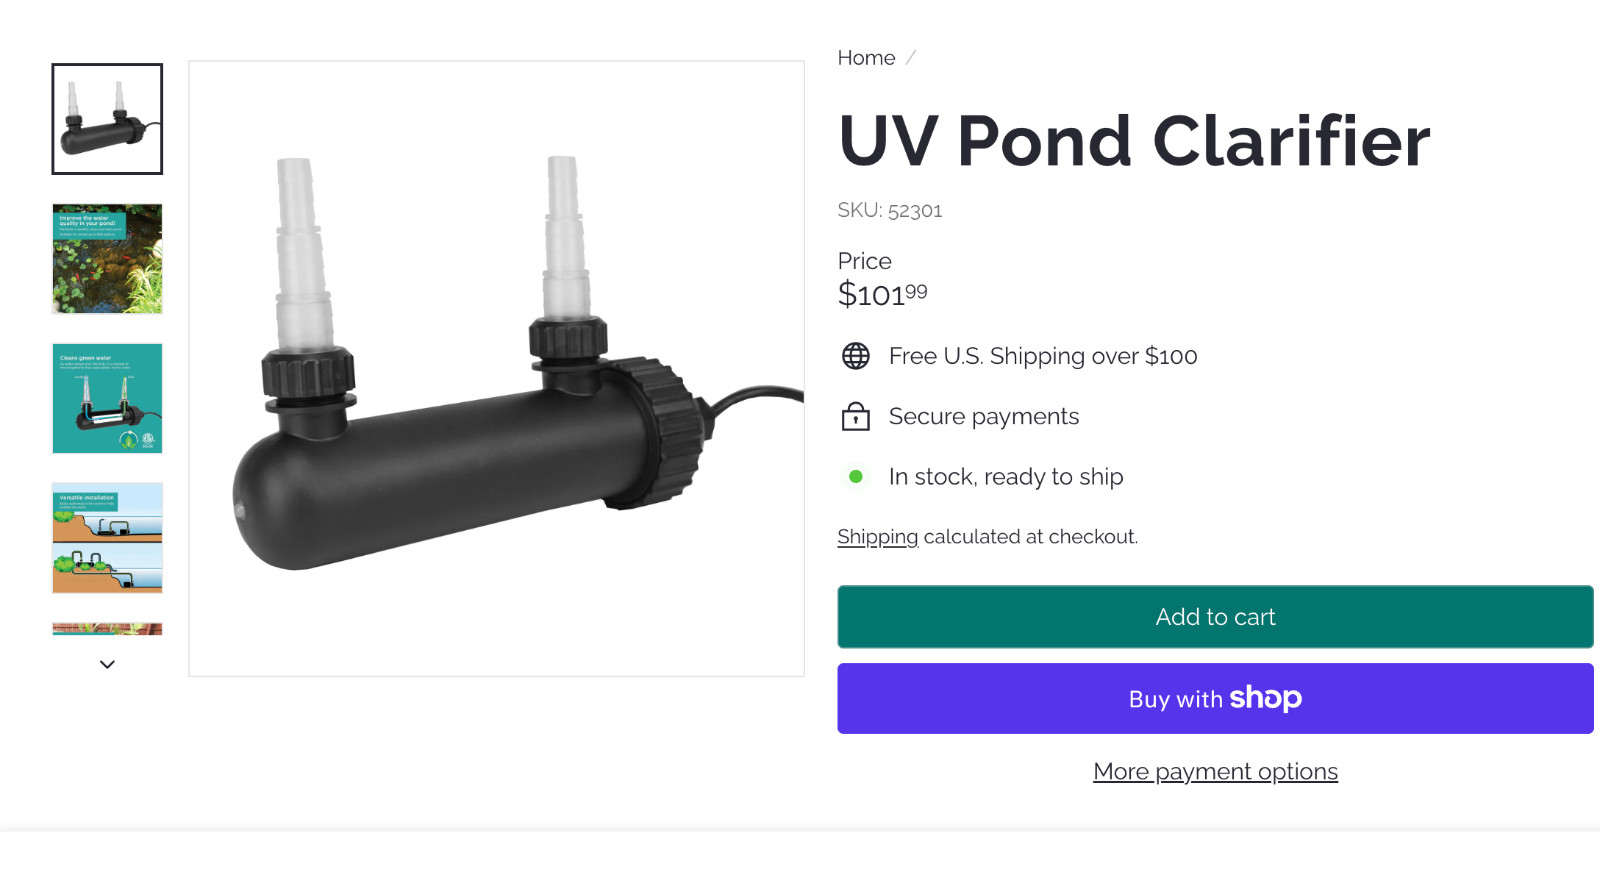Click the Shop logo in the purple button

tap(1265, 698)
